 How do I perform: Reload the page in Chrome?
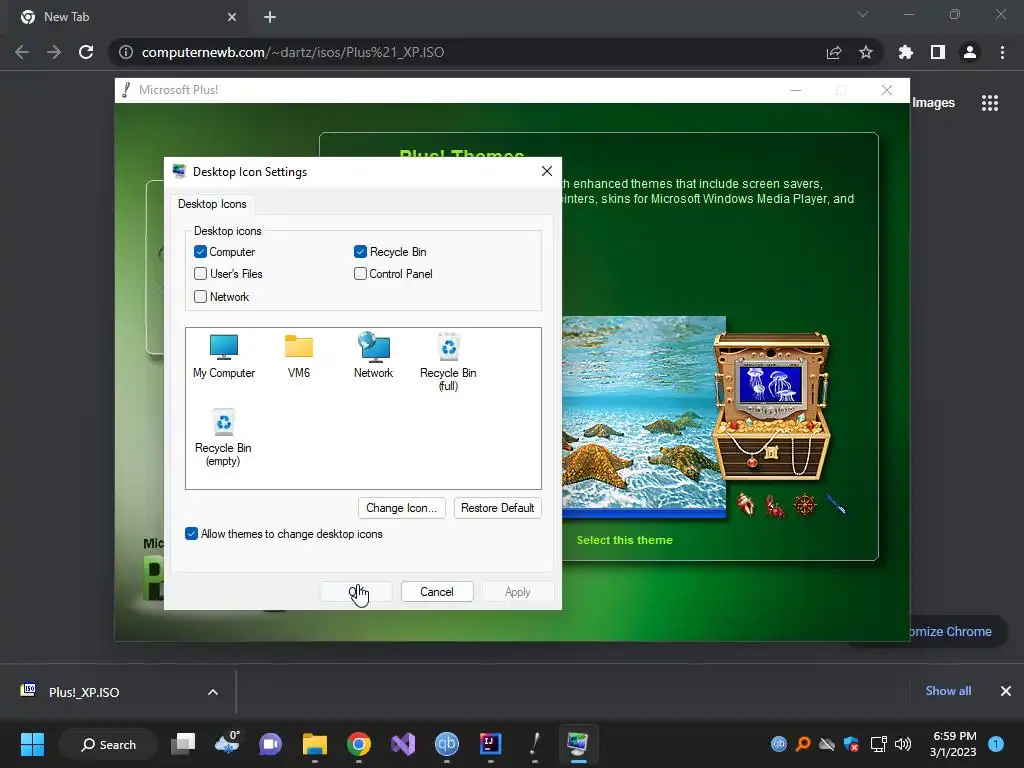86,52
